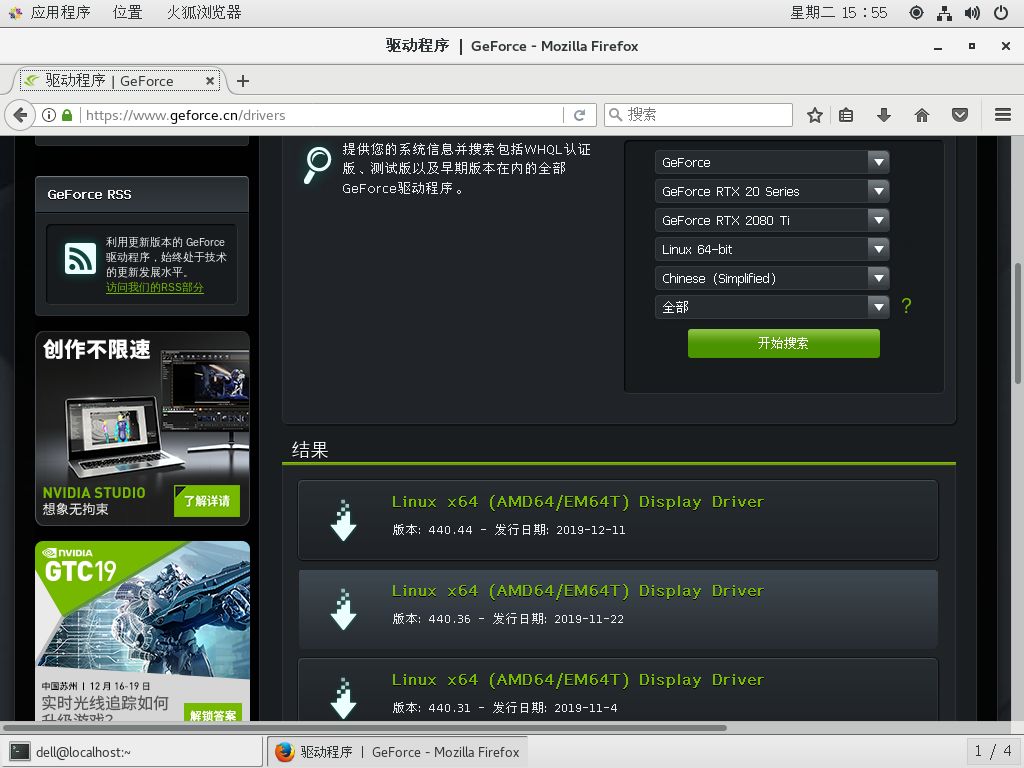This screenshot has height=768, width=1024.
Task: Click the URL address bar
Action: pos(320,116)
